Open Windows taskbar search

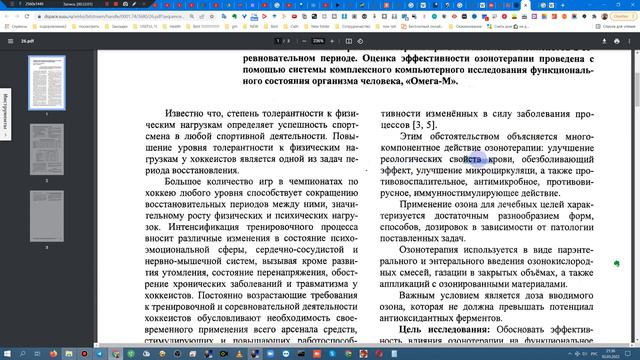tap(22, 353)
